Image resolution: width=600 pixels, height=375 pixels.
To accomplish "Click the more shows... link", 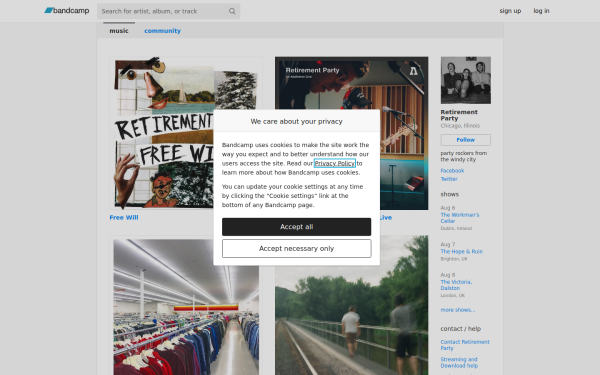I will point(458,310).
